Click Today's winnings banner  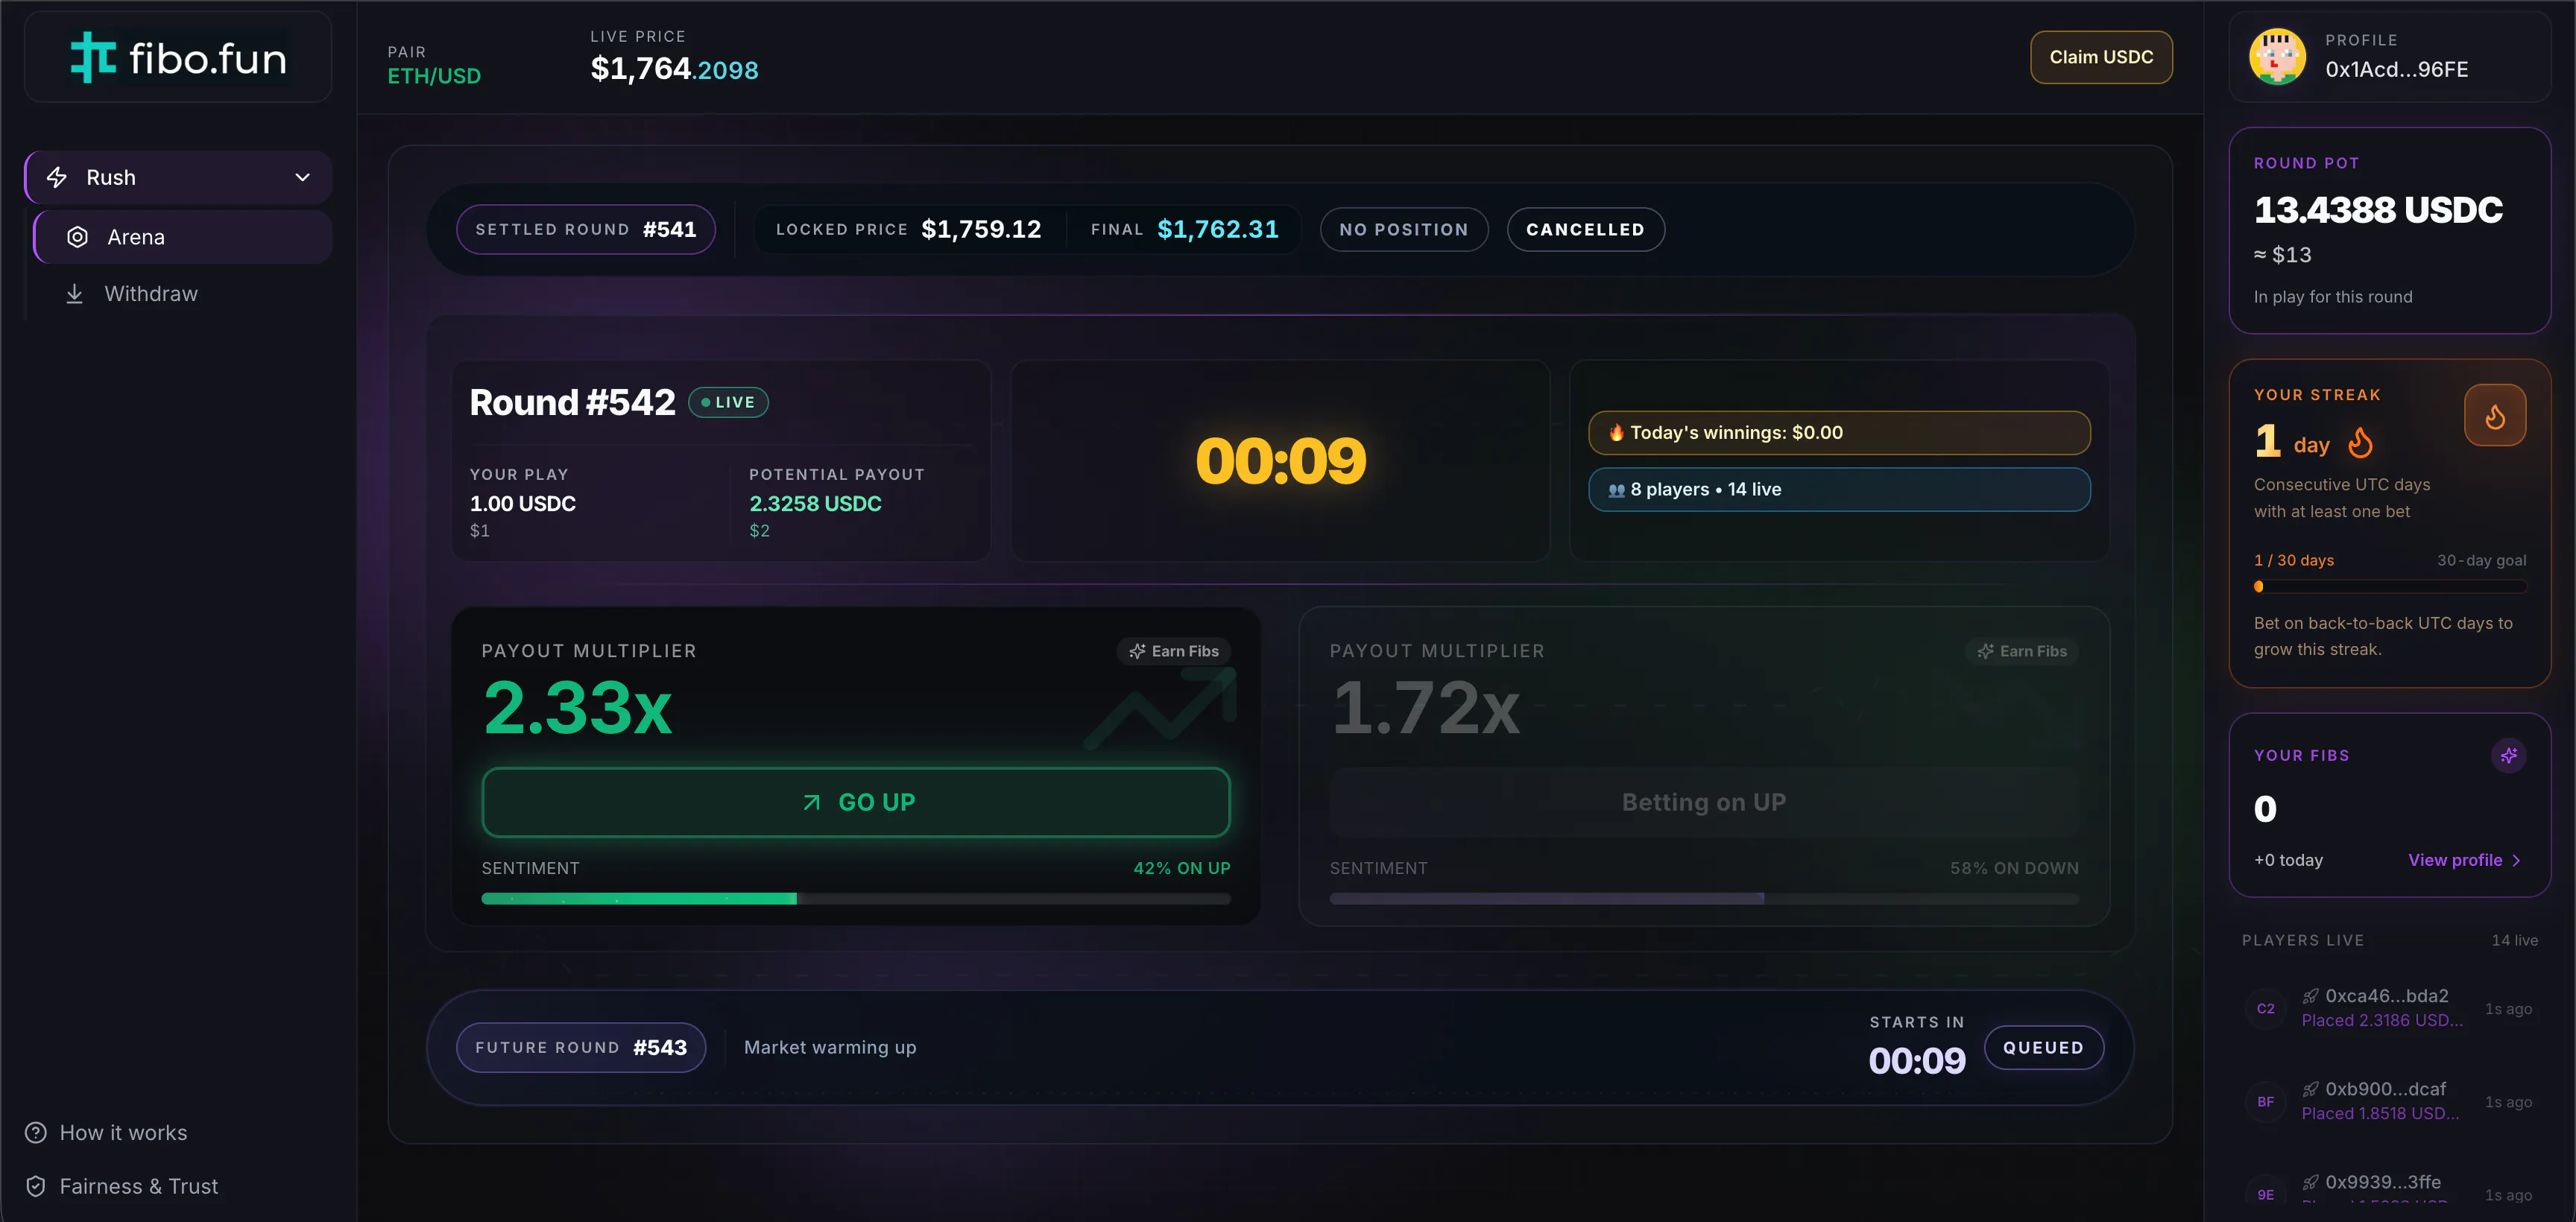(x=1839, y=432)
